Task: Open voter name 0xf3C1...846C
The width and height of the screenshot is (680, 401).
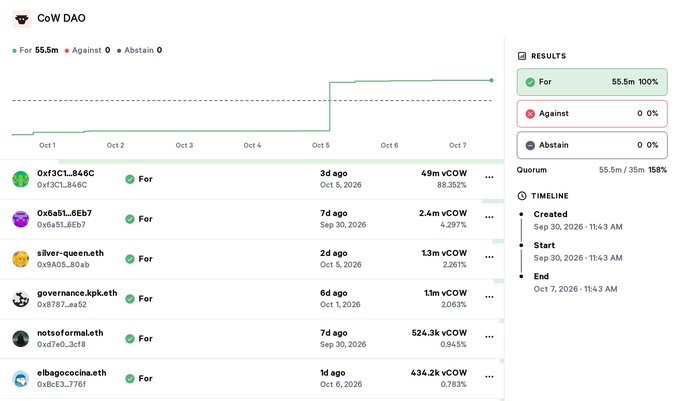Action: [x=65, y=173]
